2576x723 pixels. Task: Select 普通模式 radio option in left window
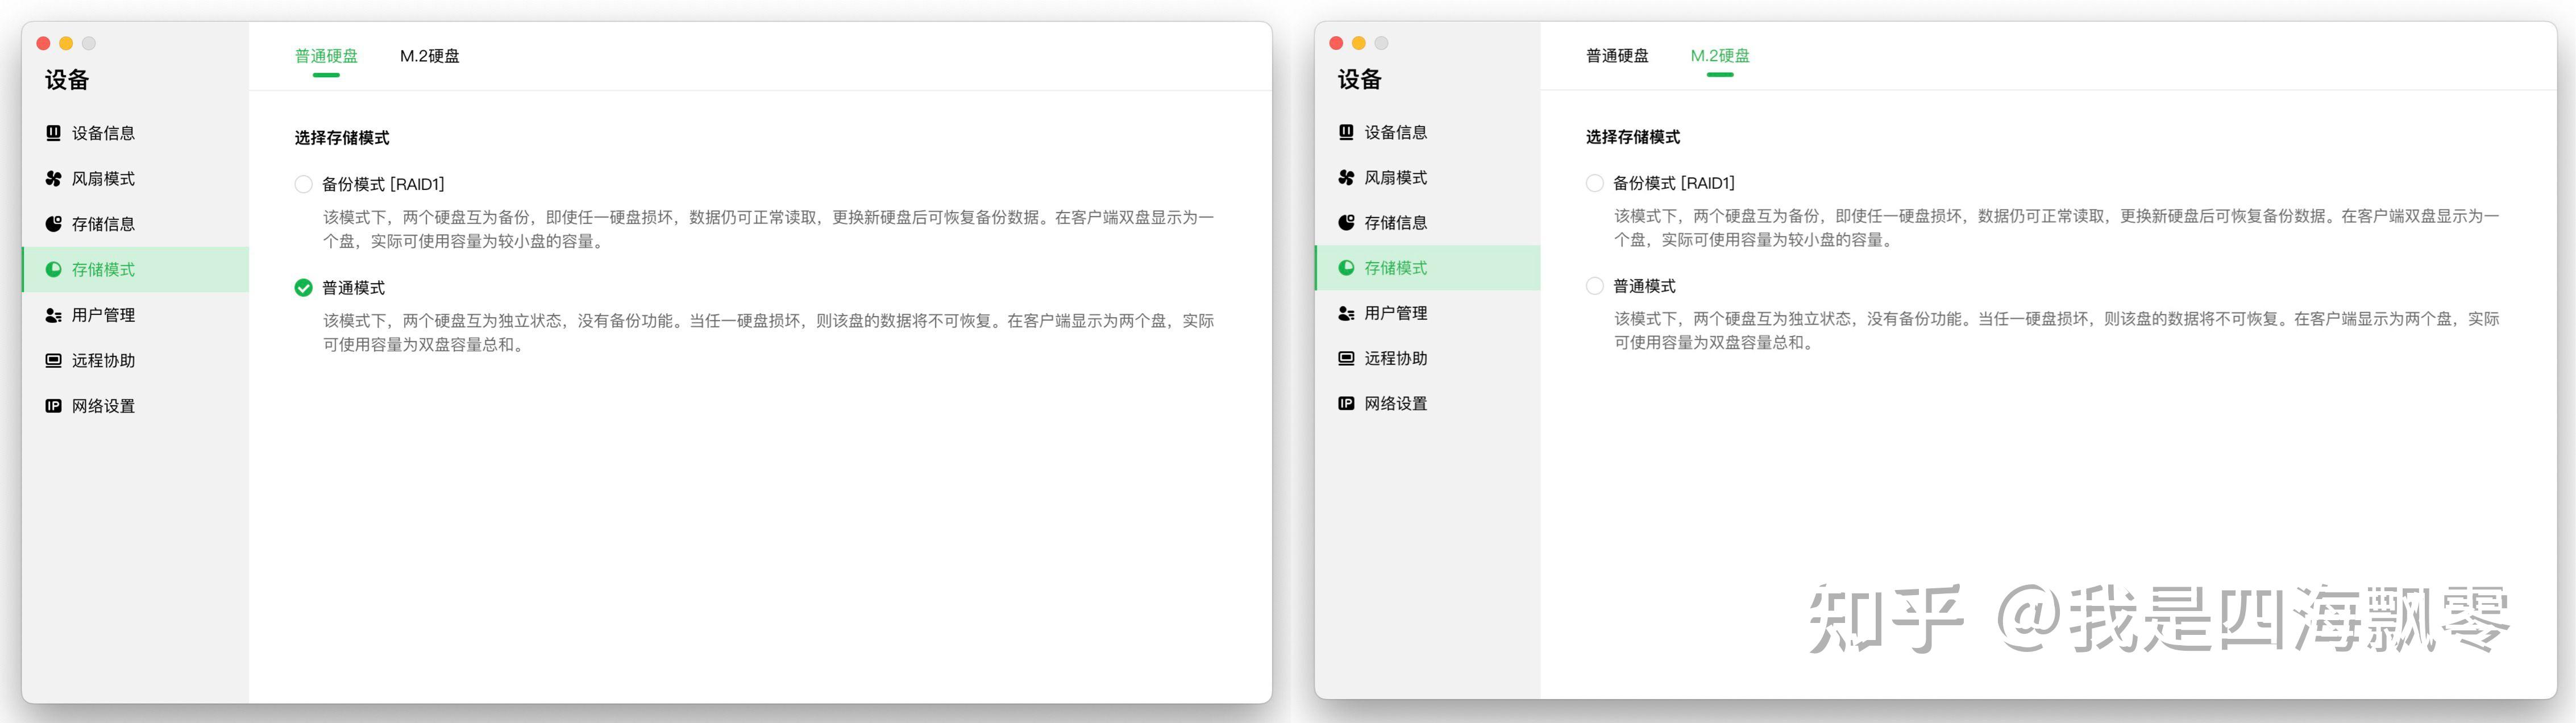303,288
